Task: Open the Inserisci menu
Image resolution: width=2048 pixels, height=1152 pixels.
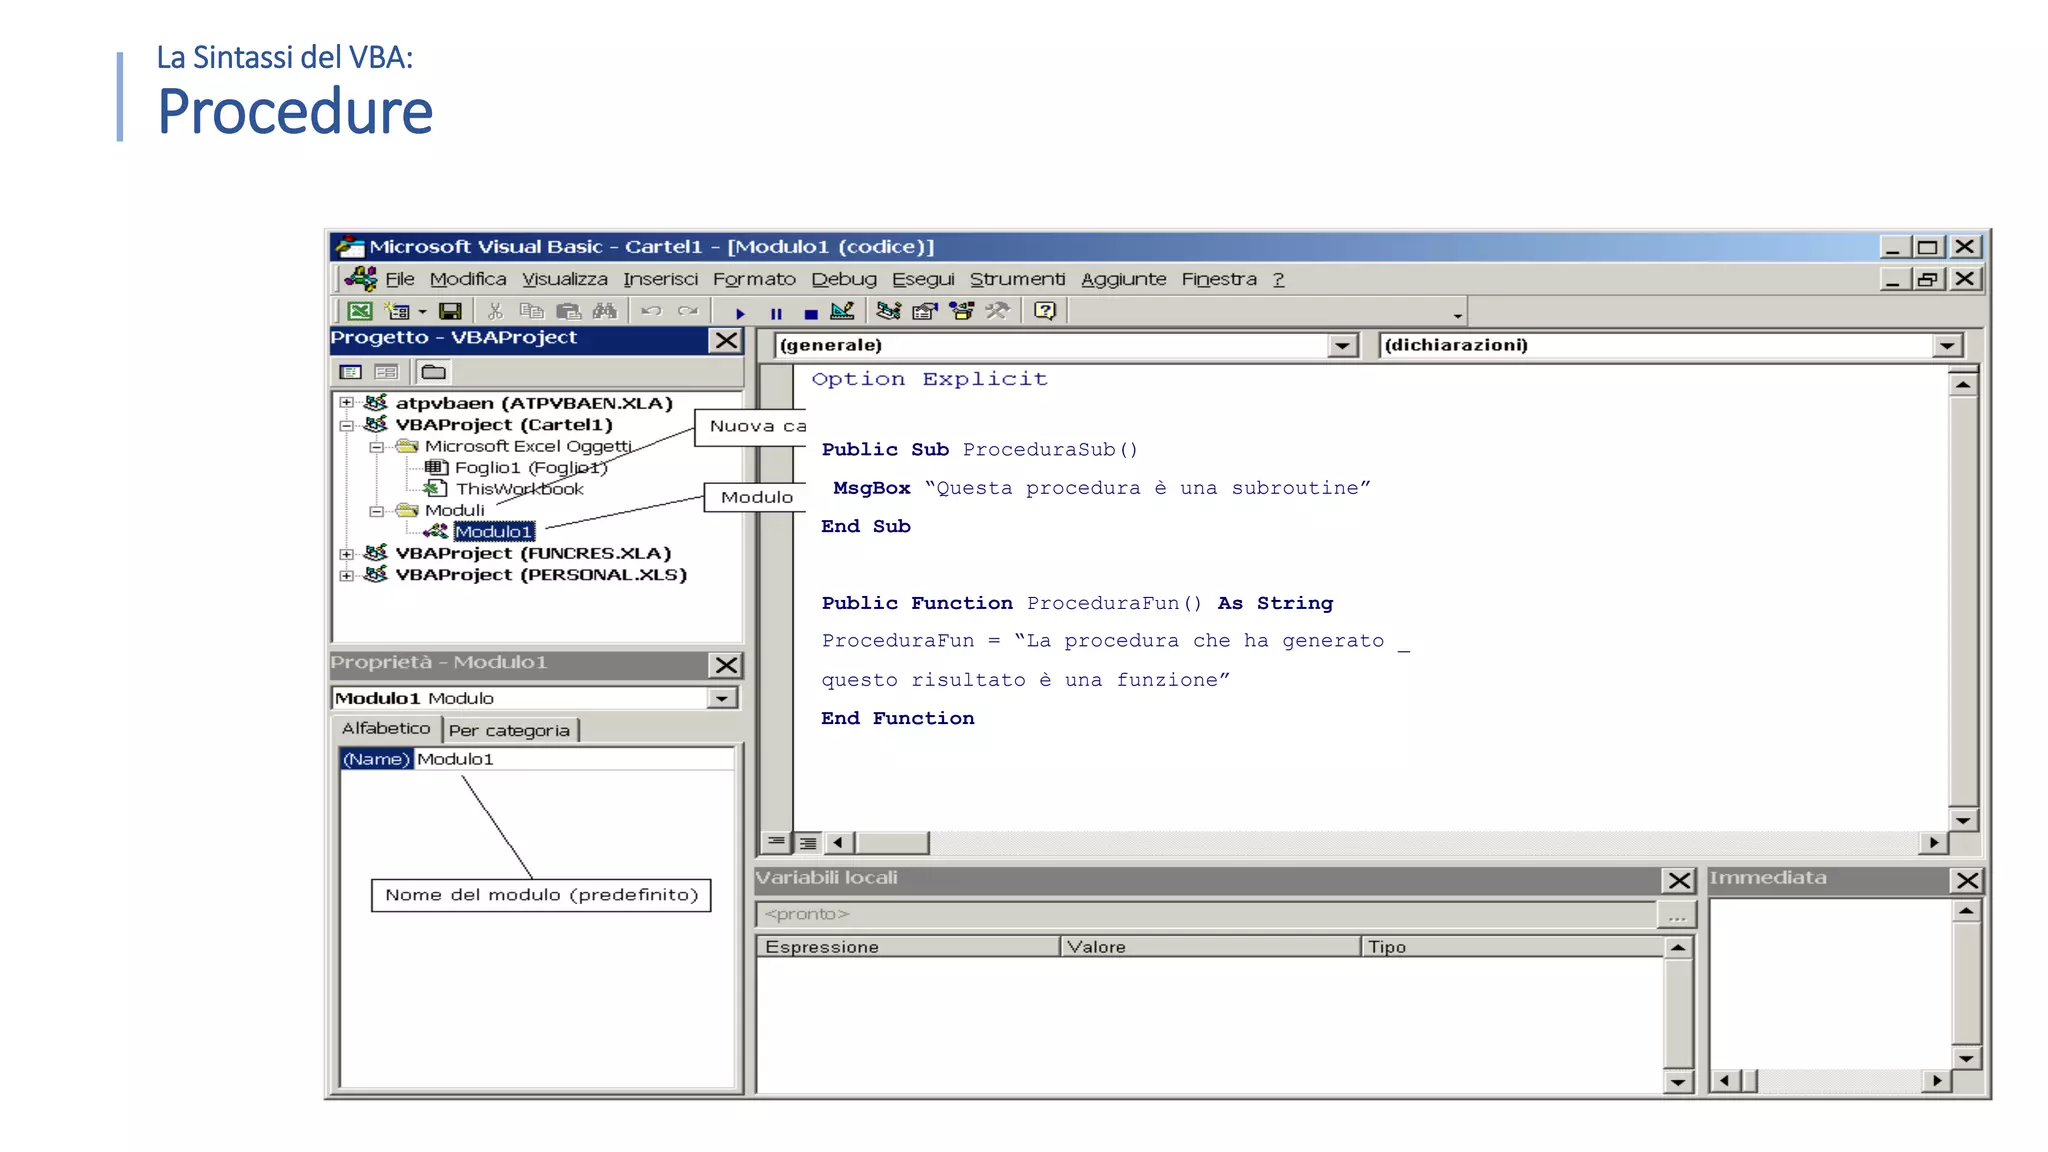Action: (660, 279)
